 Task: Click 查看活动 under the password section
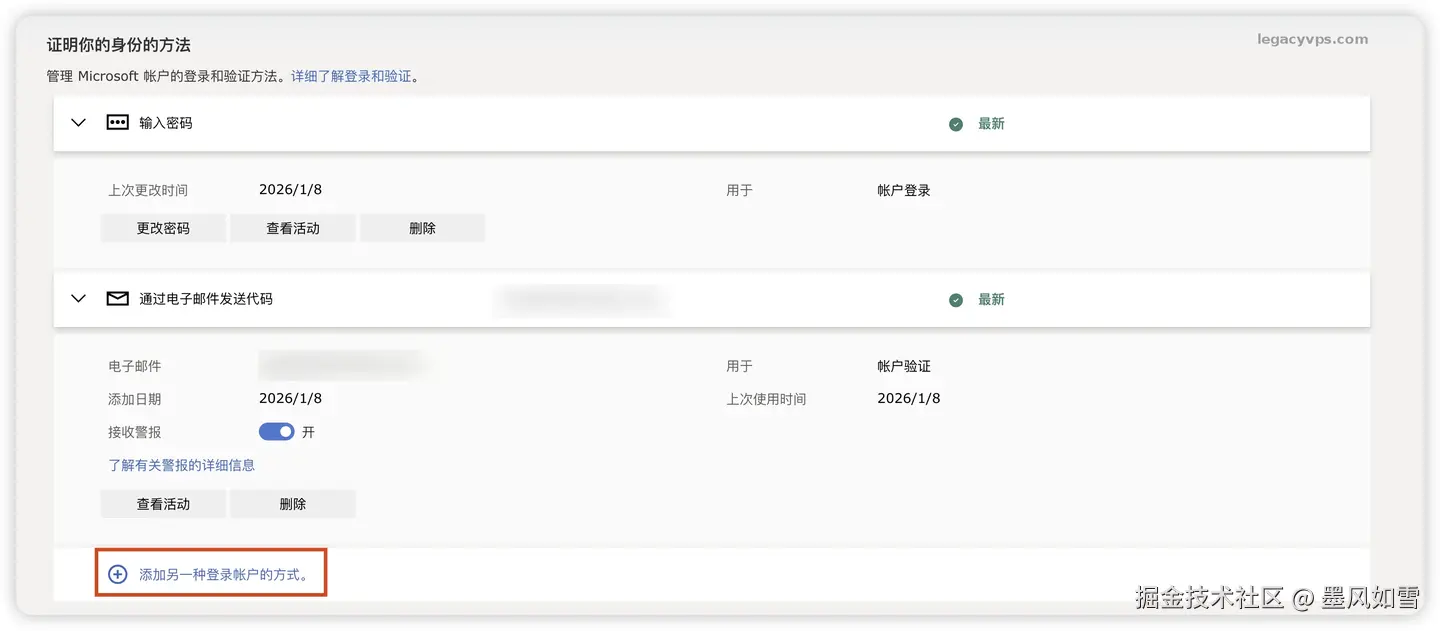pyautogui.click(x=293, y=228)
